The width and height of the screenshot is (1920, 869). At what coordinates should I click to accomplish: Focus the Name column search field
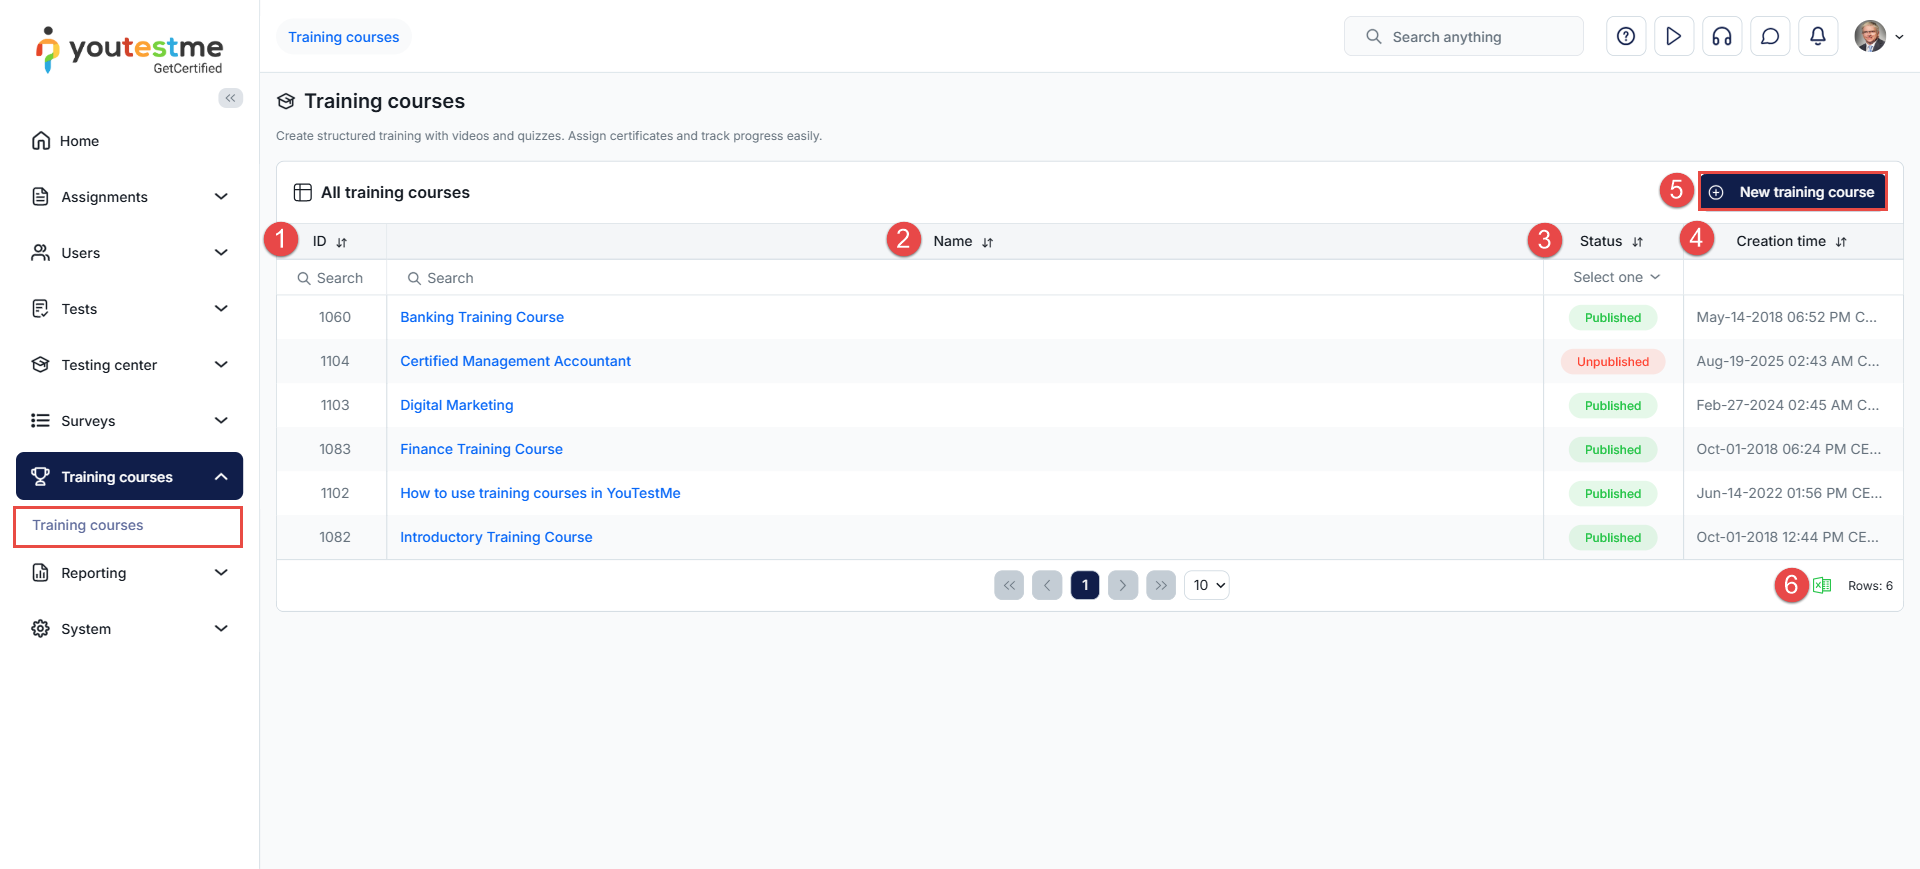pyautogui.click(x=964, y=278)
